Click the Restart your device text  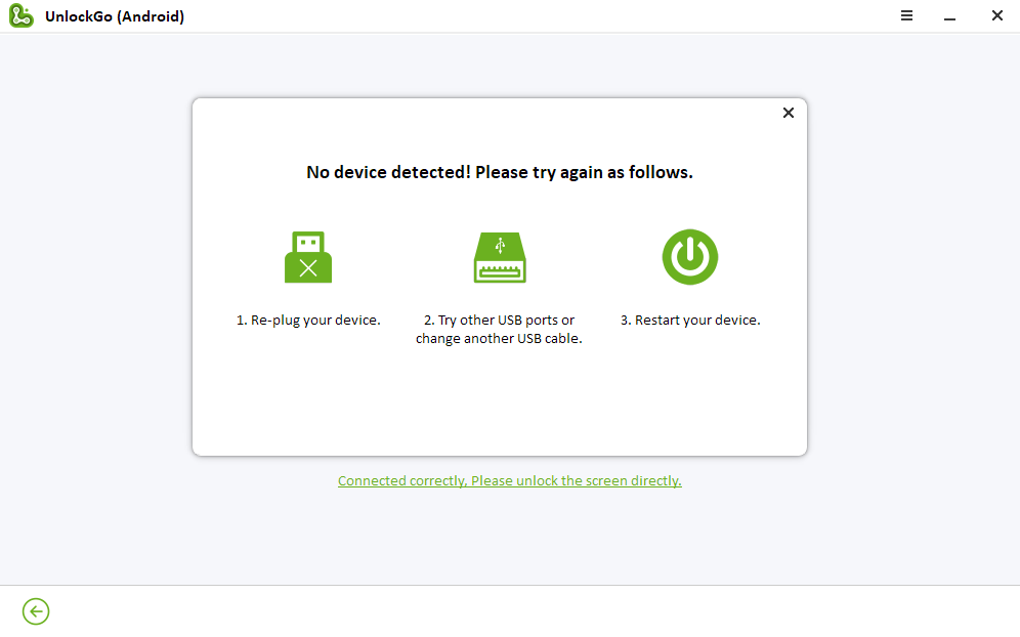point(690,320)
